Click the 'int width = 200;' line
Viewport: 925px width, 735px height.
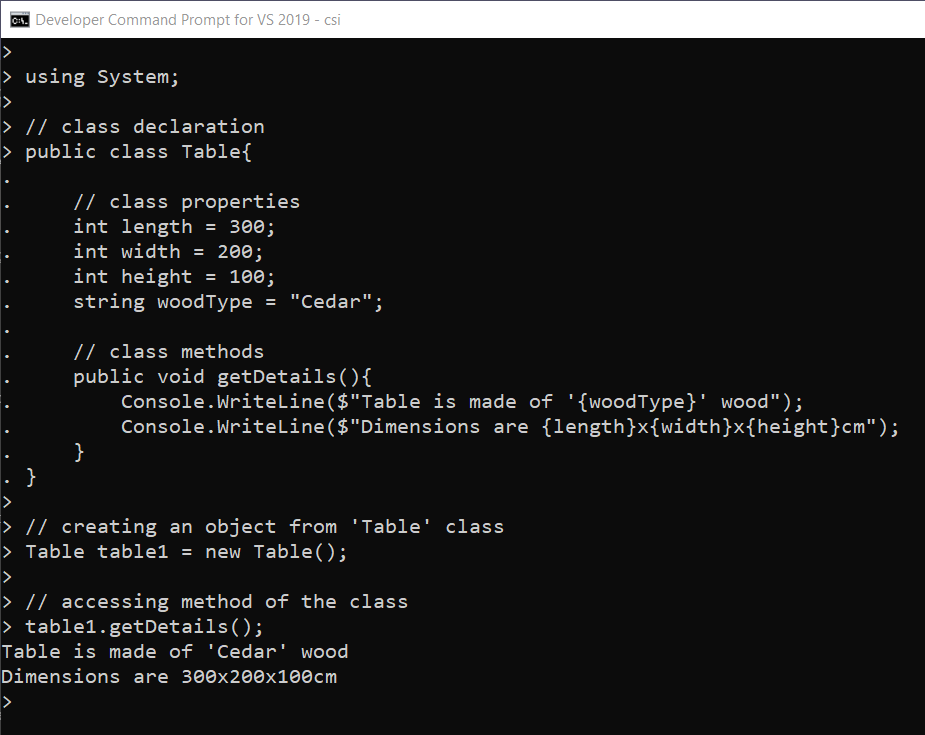(168, 252)
